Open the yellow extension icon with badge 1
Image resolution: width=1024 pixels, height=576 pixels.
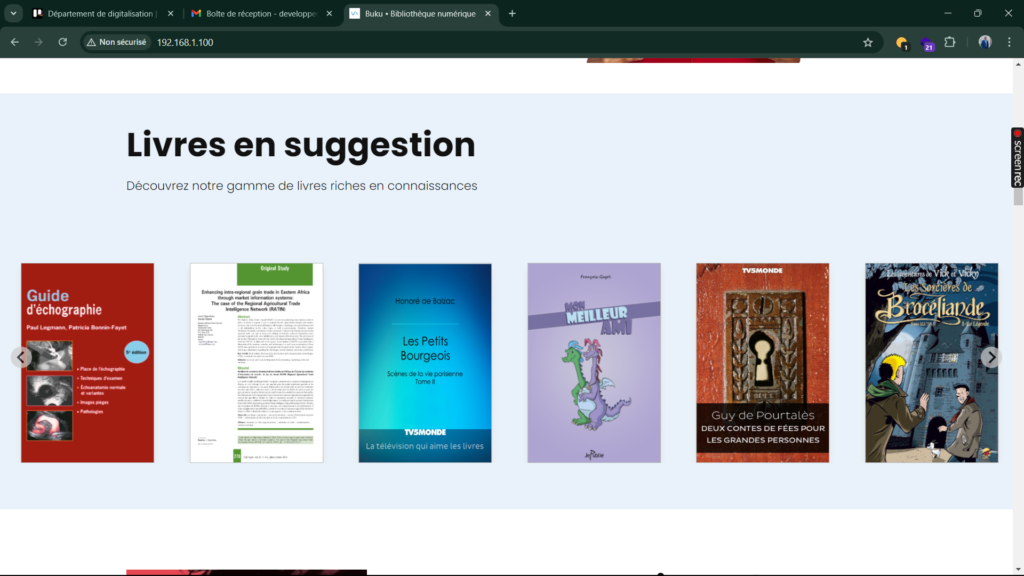pos(902,43)
